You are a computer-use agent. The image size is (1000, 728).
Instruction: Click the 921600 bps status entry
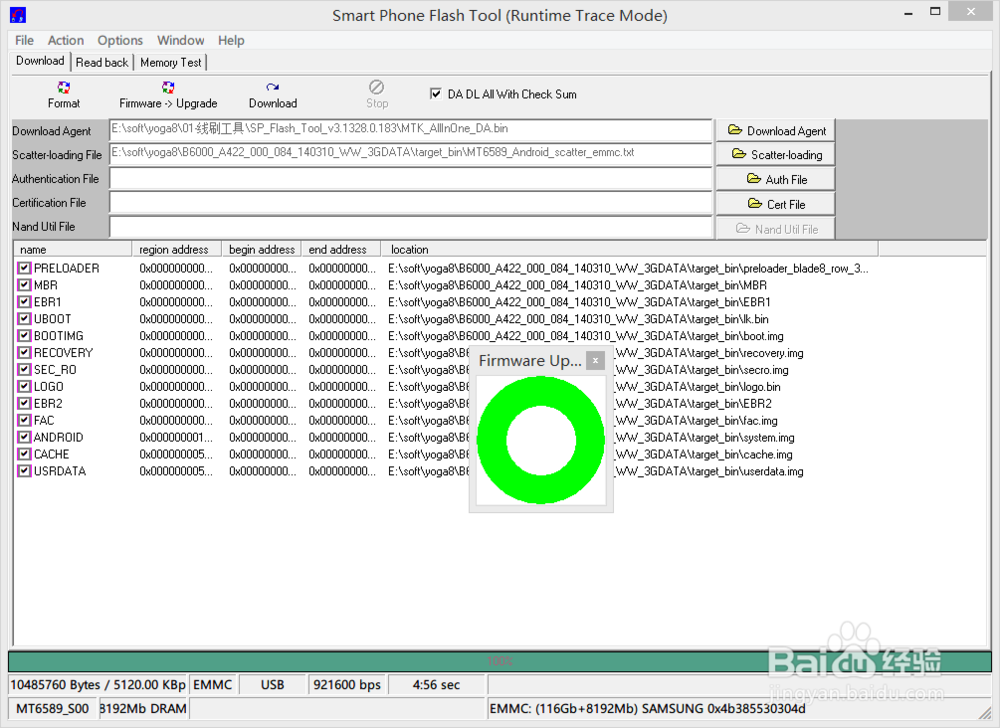[347, 685]
